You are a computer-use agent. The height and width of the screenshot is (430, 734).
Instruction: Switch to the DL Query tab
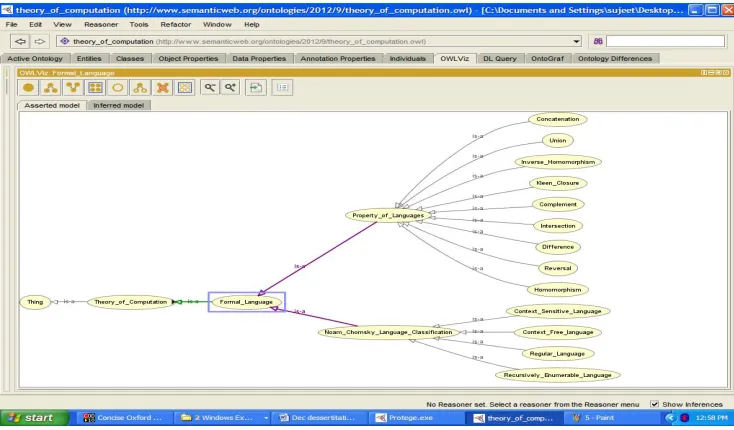tap(500, 58)
